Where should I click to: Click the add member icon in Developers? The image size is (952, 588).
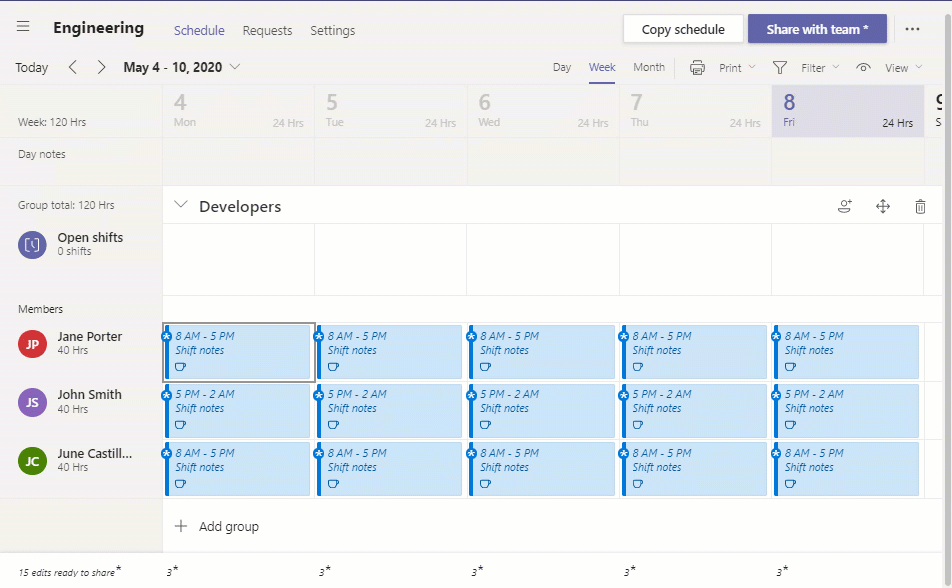pyautogui.click(x=845, y=207)
